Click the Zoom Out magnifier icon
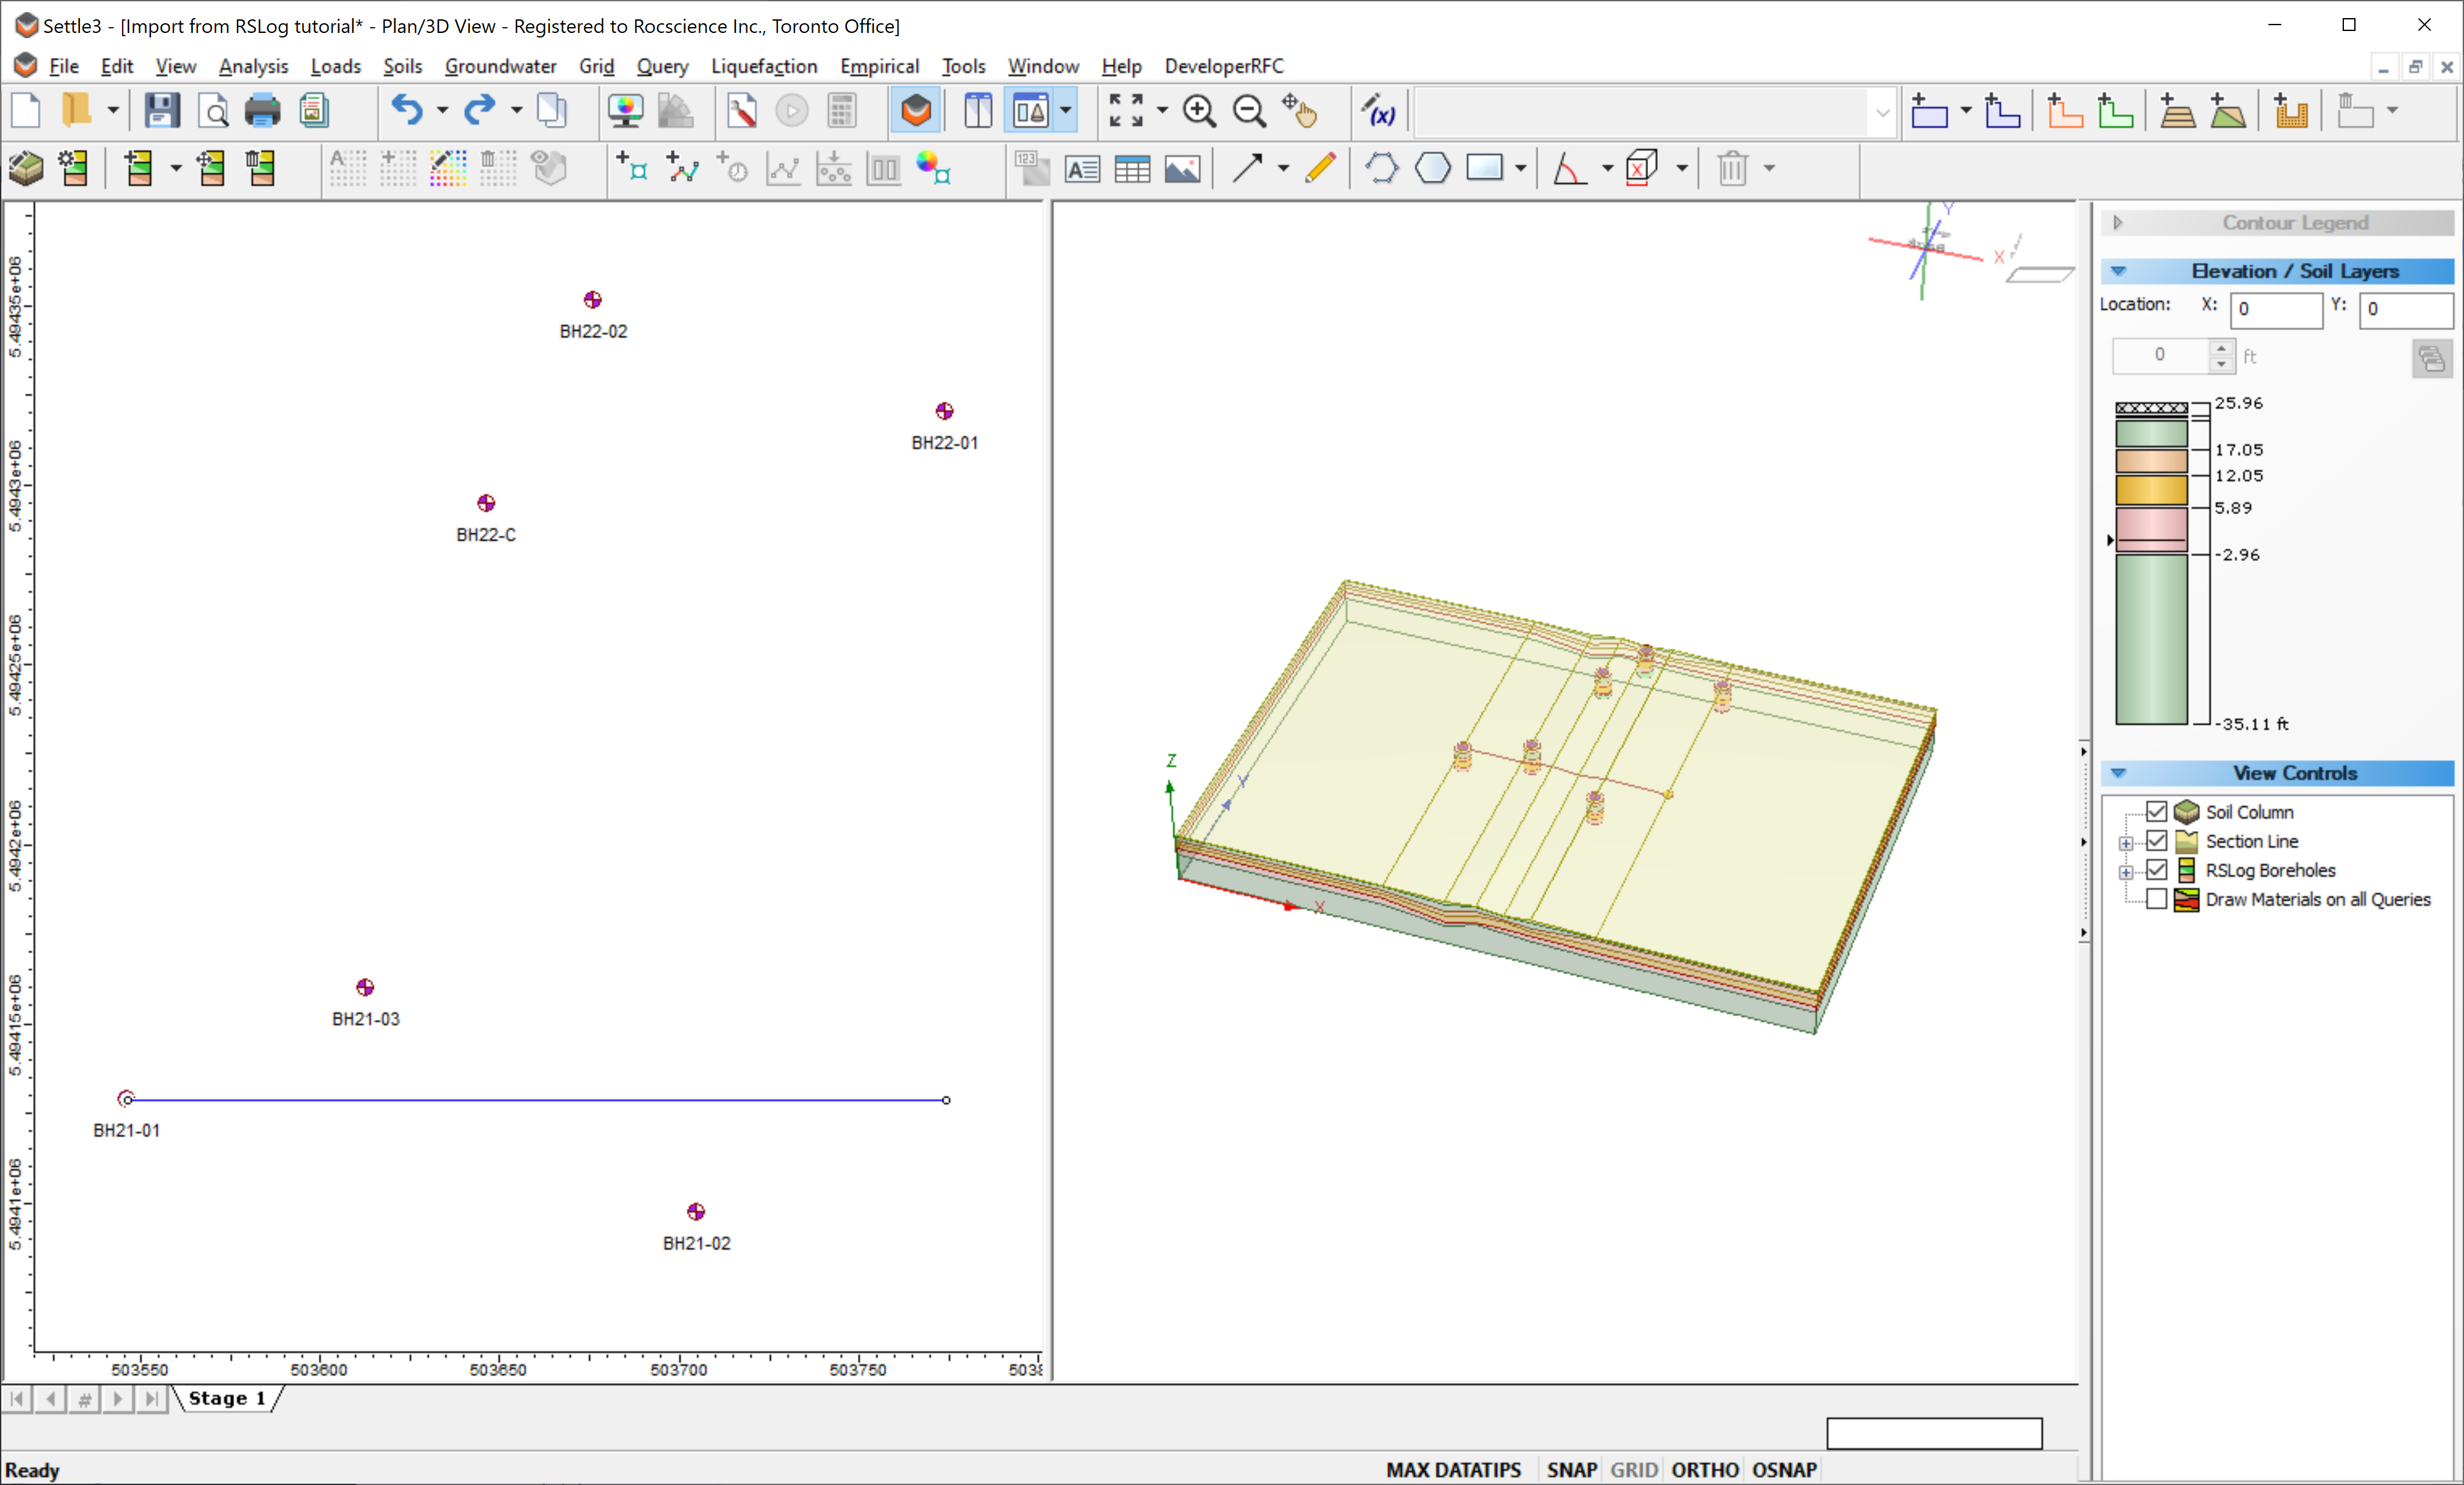The image size is (2464, 1485). tap(1249, 110)
